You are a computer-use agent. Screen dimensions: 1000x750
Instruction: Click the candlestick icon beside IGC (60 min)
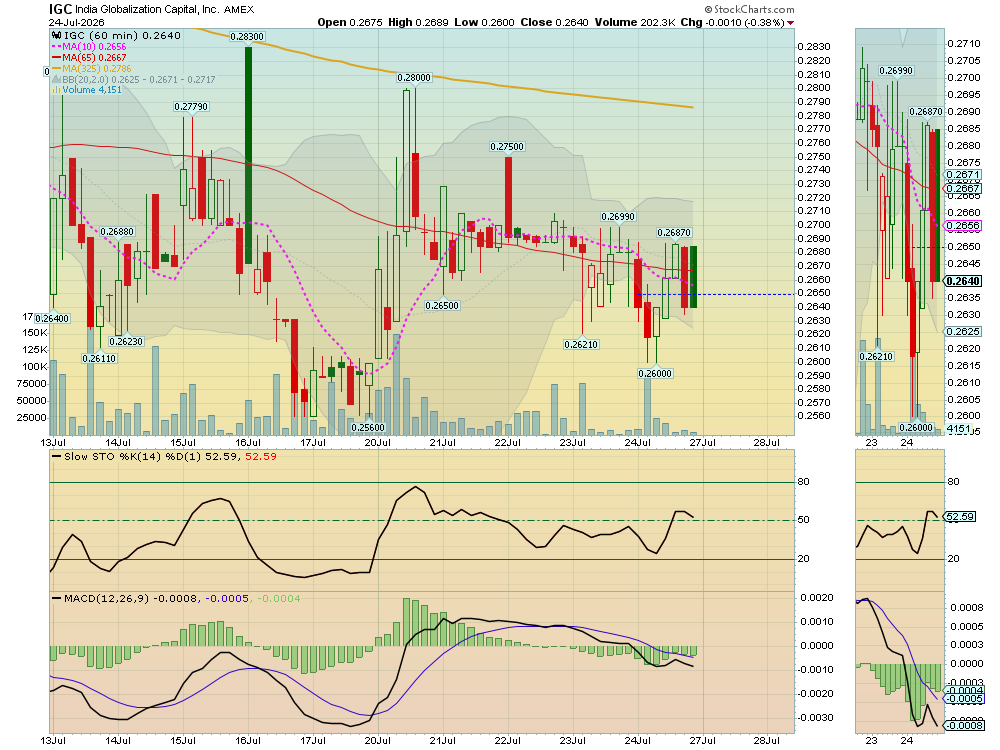(56, 36)
